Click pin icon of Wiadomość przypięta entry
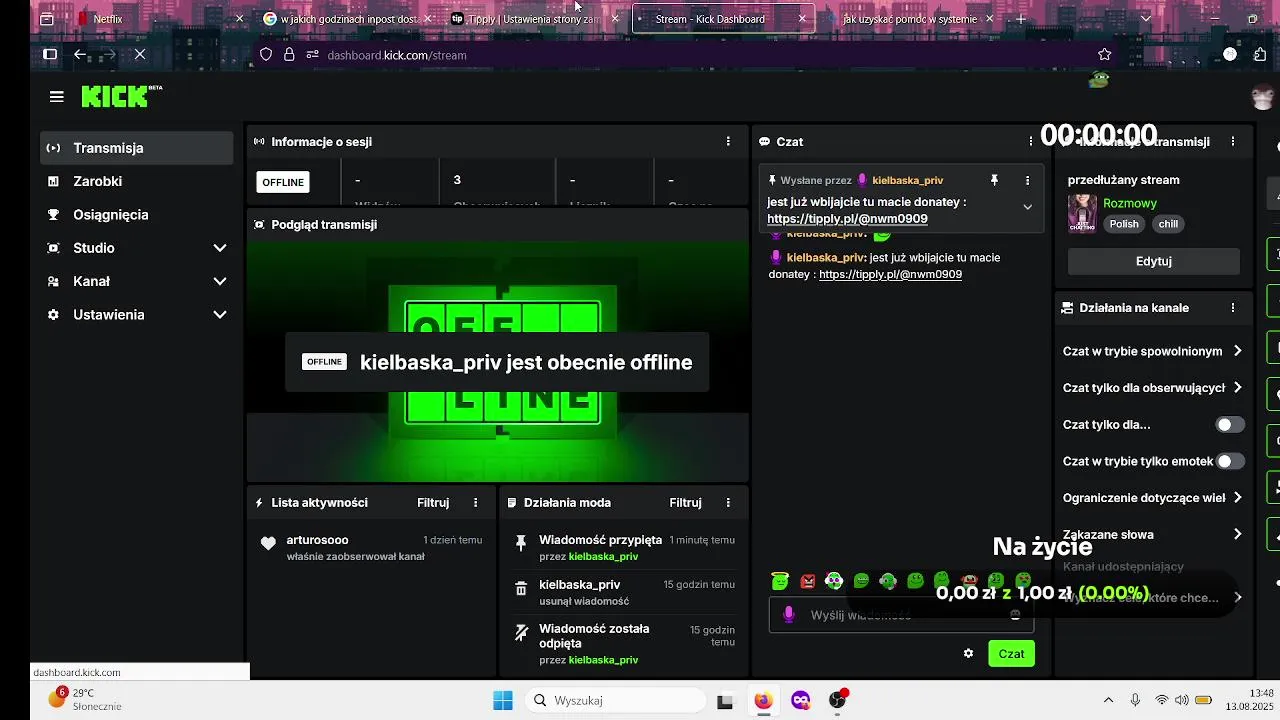 coord(520,543)
